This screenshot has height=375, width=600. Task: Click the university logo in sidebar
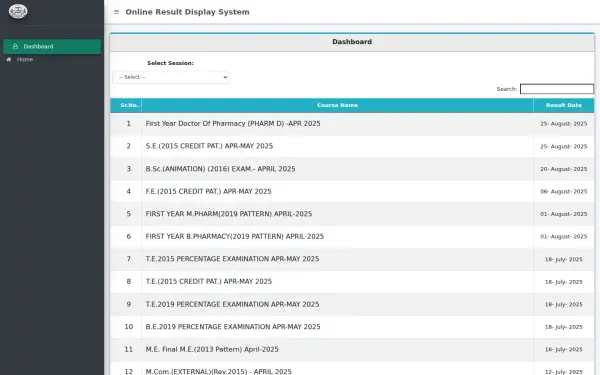point(18,11)
